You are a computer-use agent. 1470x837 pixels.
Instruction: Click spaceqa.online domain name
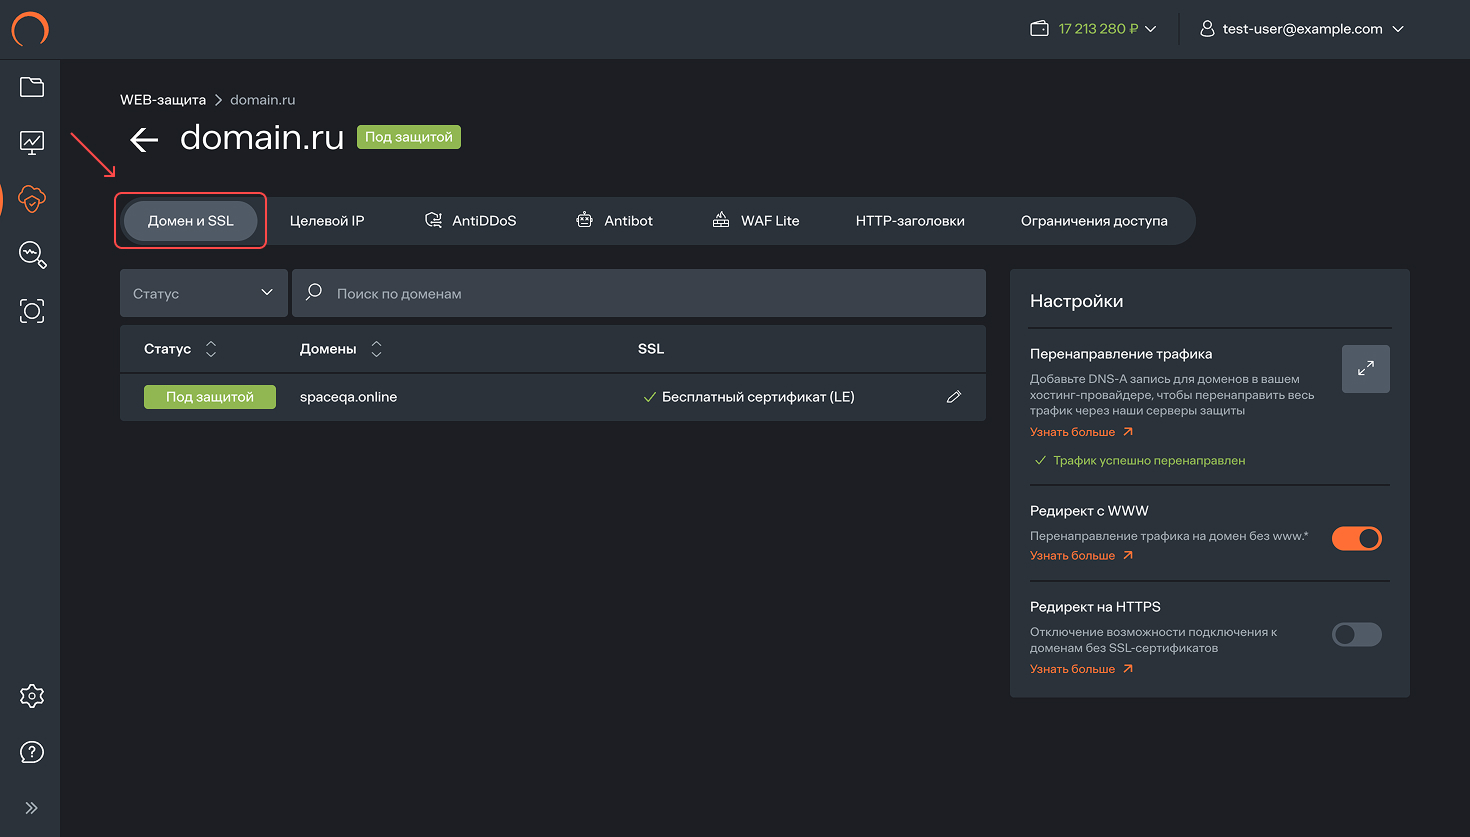348,397
